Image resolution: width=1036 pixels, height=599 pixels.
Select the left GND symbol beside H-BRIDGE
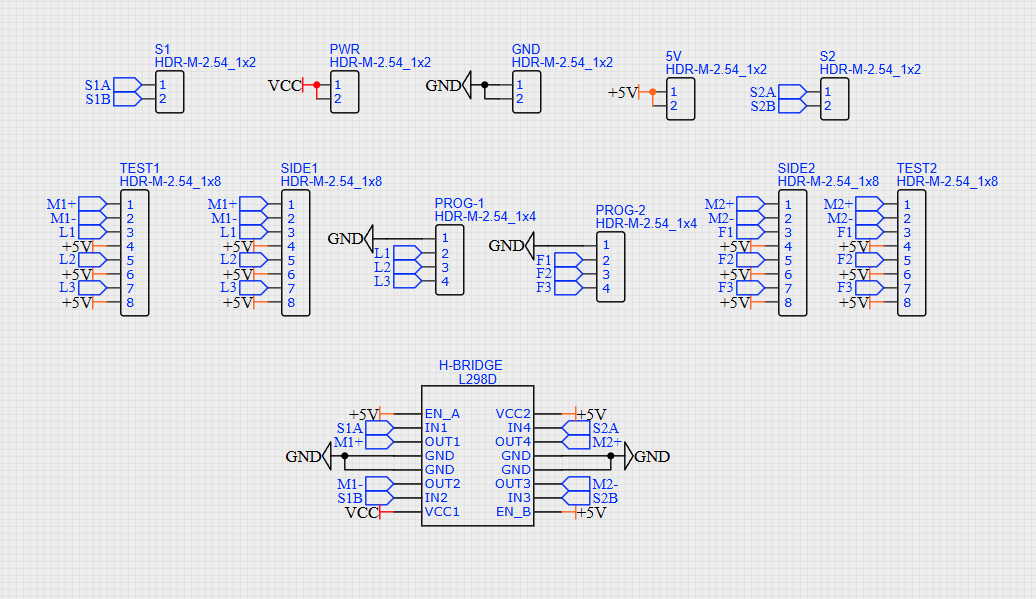(x=309, y=456)
